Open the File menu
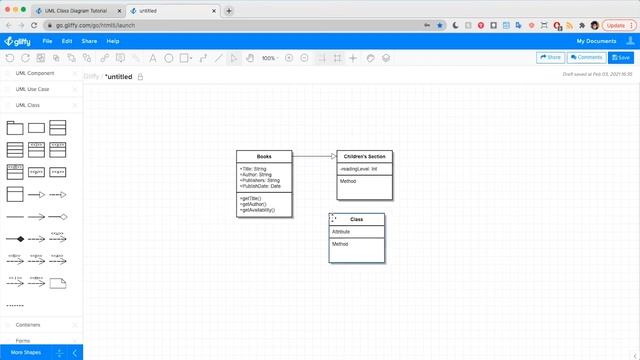Screen dimensions: 640x360 [x=47, y=41]
